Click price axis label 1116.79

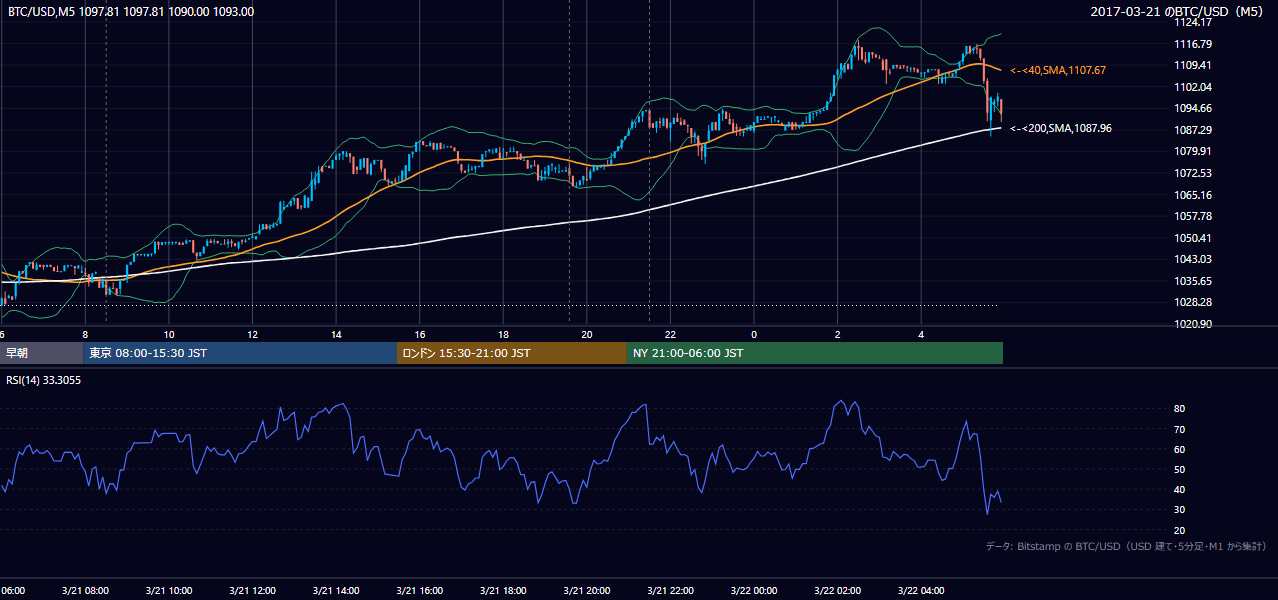coord(1193,44)
